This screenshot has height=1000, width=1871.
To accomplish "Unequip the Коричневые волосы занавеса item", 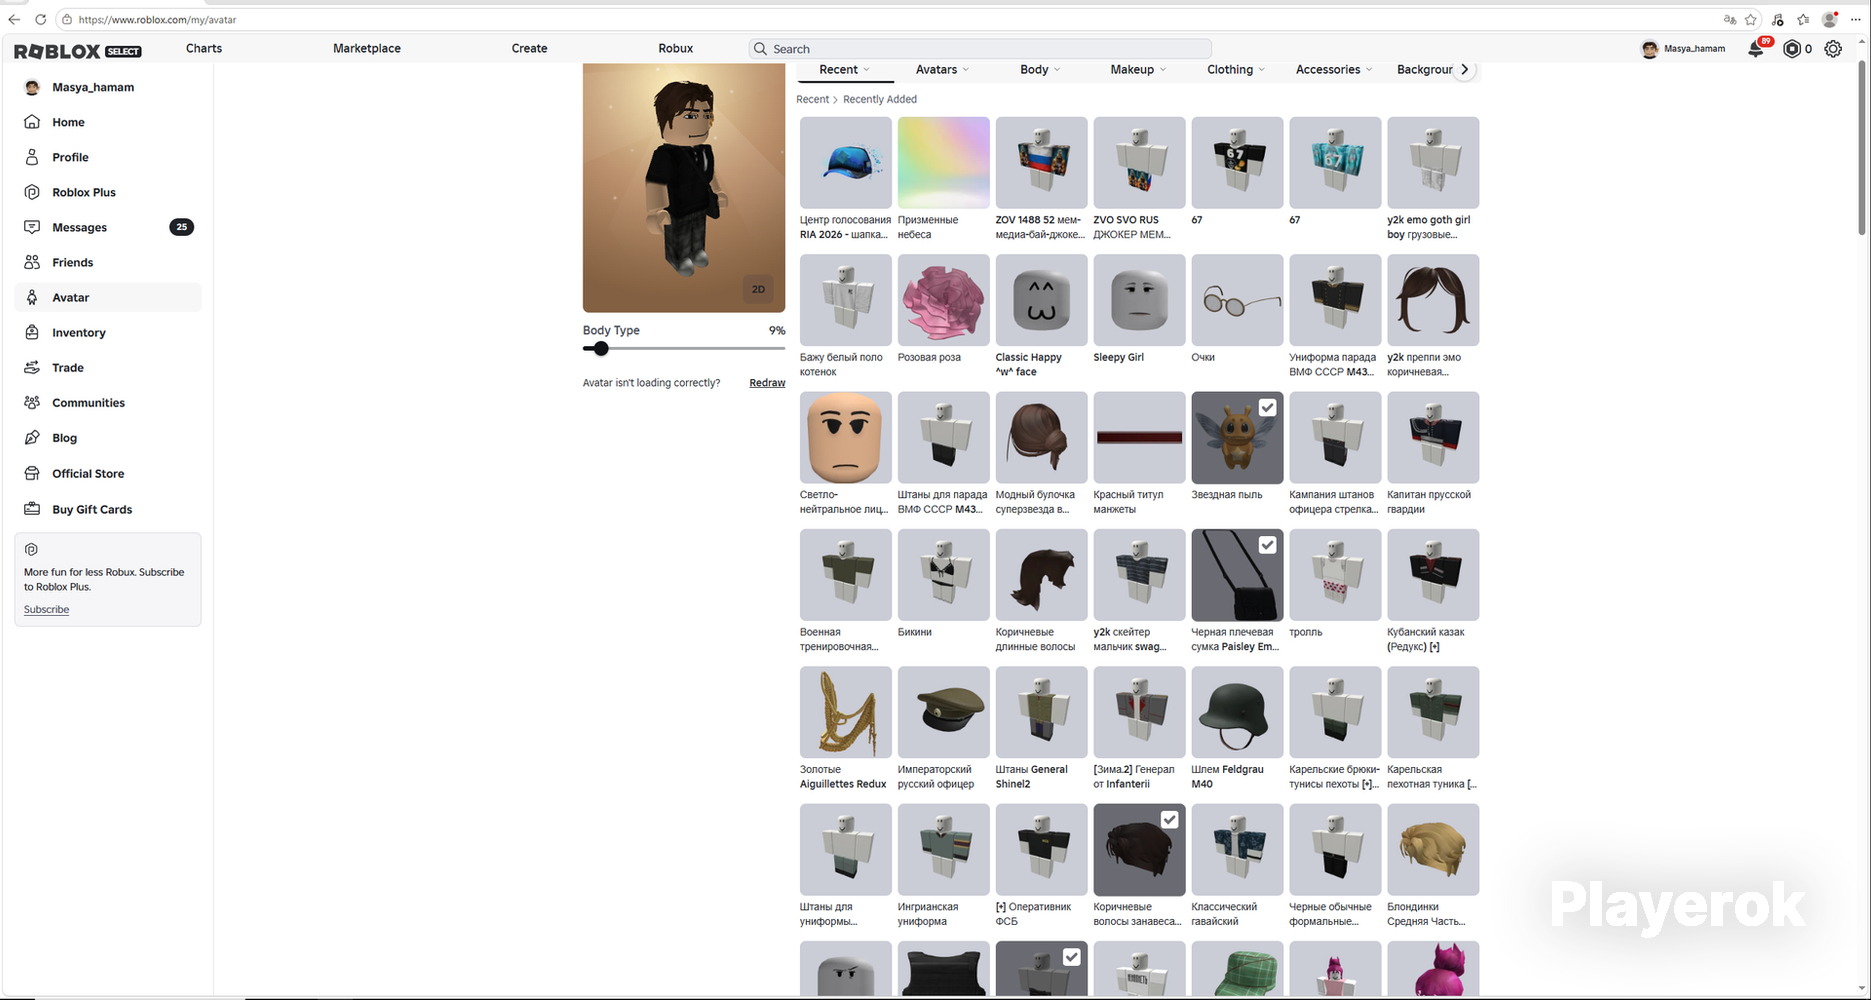I will pyautogui.click(x=1139, y=850).
